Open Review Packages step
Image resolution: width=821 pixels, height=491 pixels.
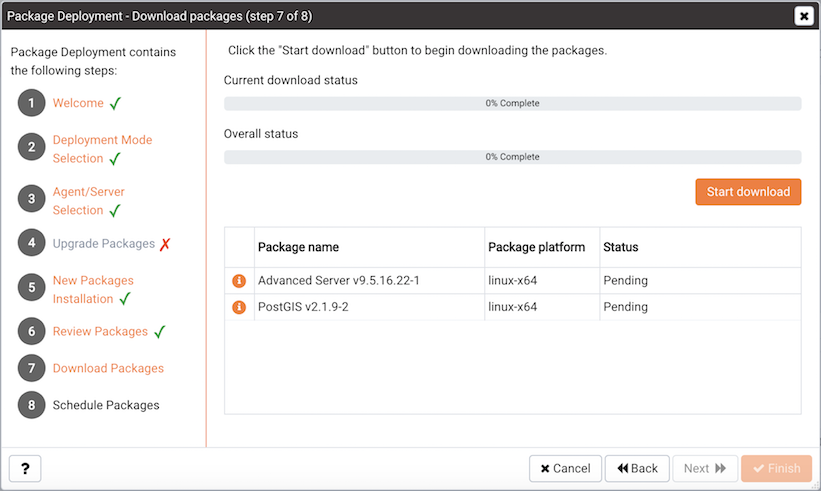[100, 331]
